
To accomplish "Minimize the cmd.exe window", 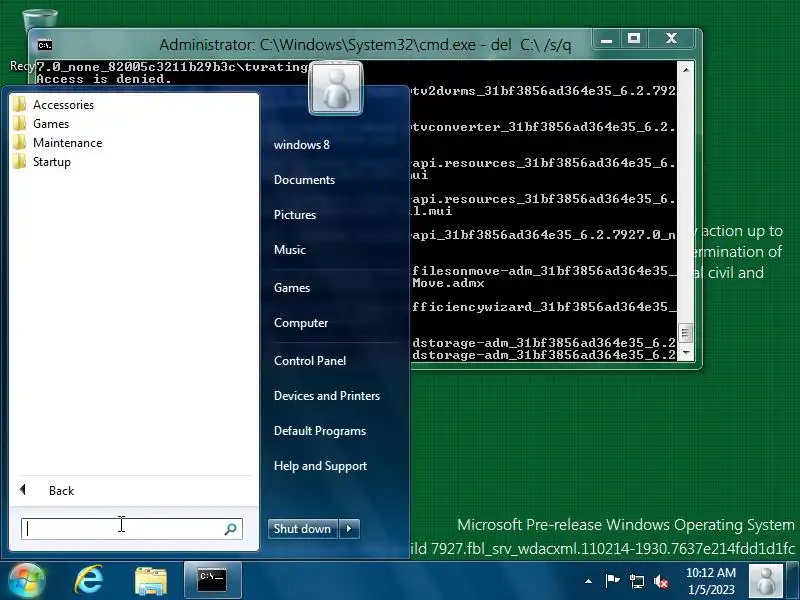I will pos(606,39).
